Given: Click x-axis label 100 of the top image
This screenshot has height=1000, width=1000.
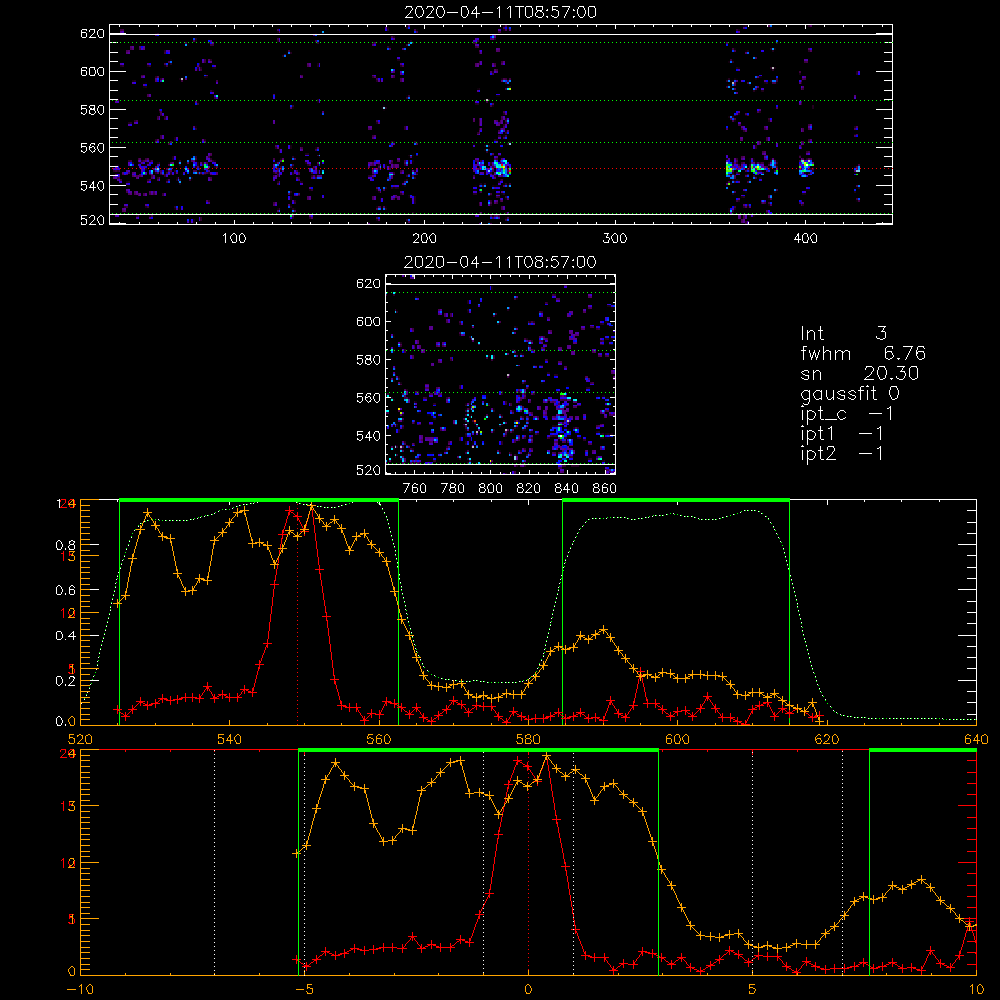Looking at the screenshot, I should 234,239.
